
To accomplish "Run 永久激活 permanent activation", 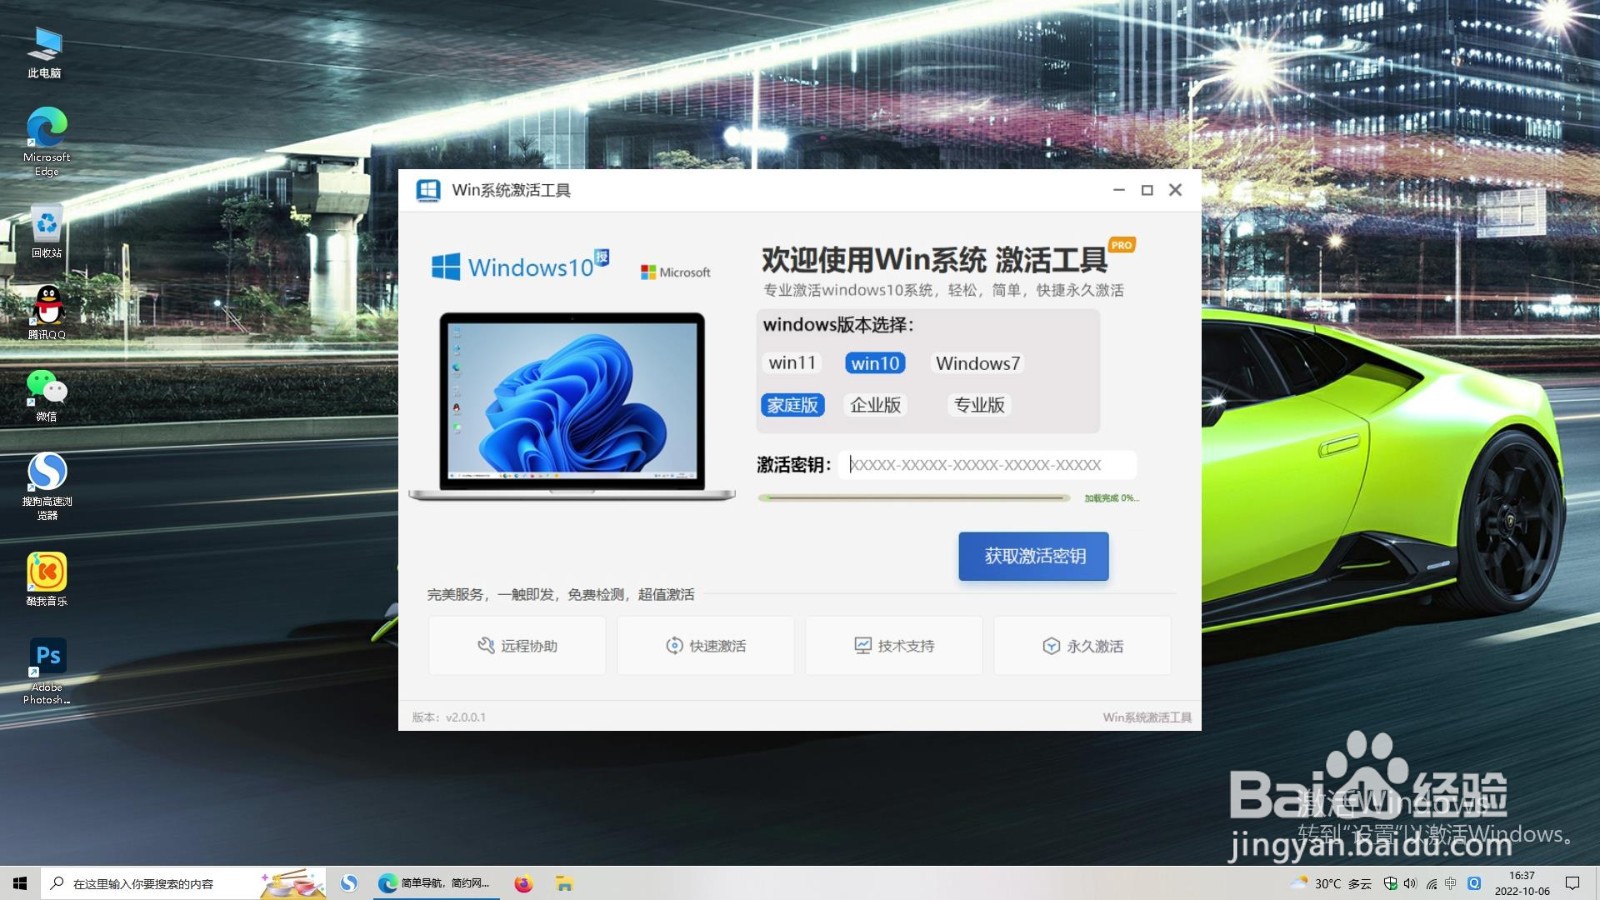I will 1083,646.
